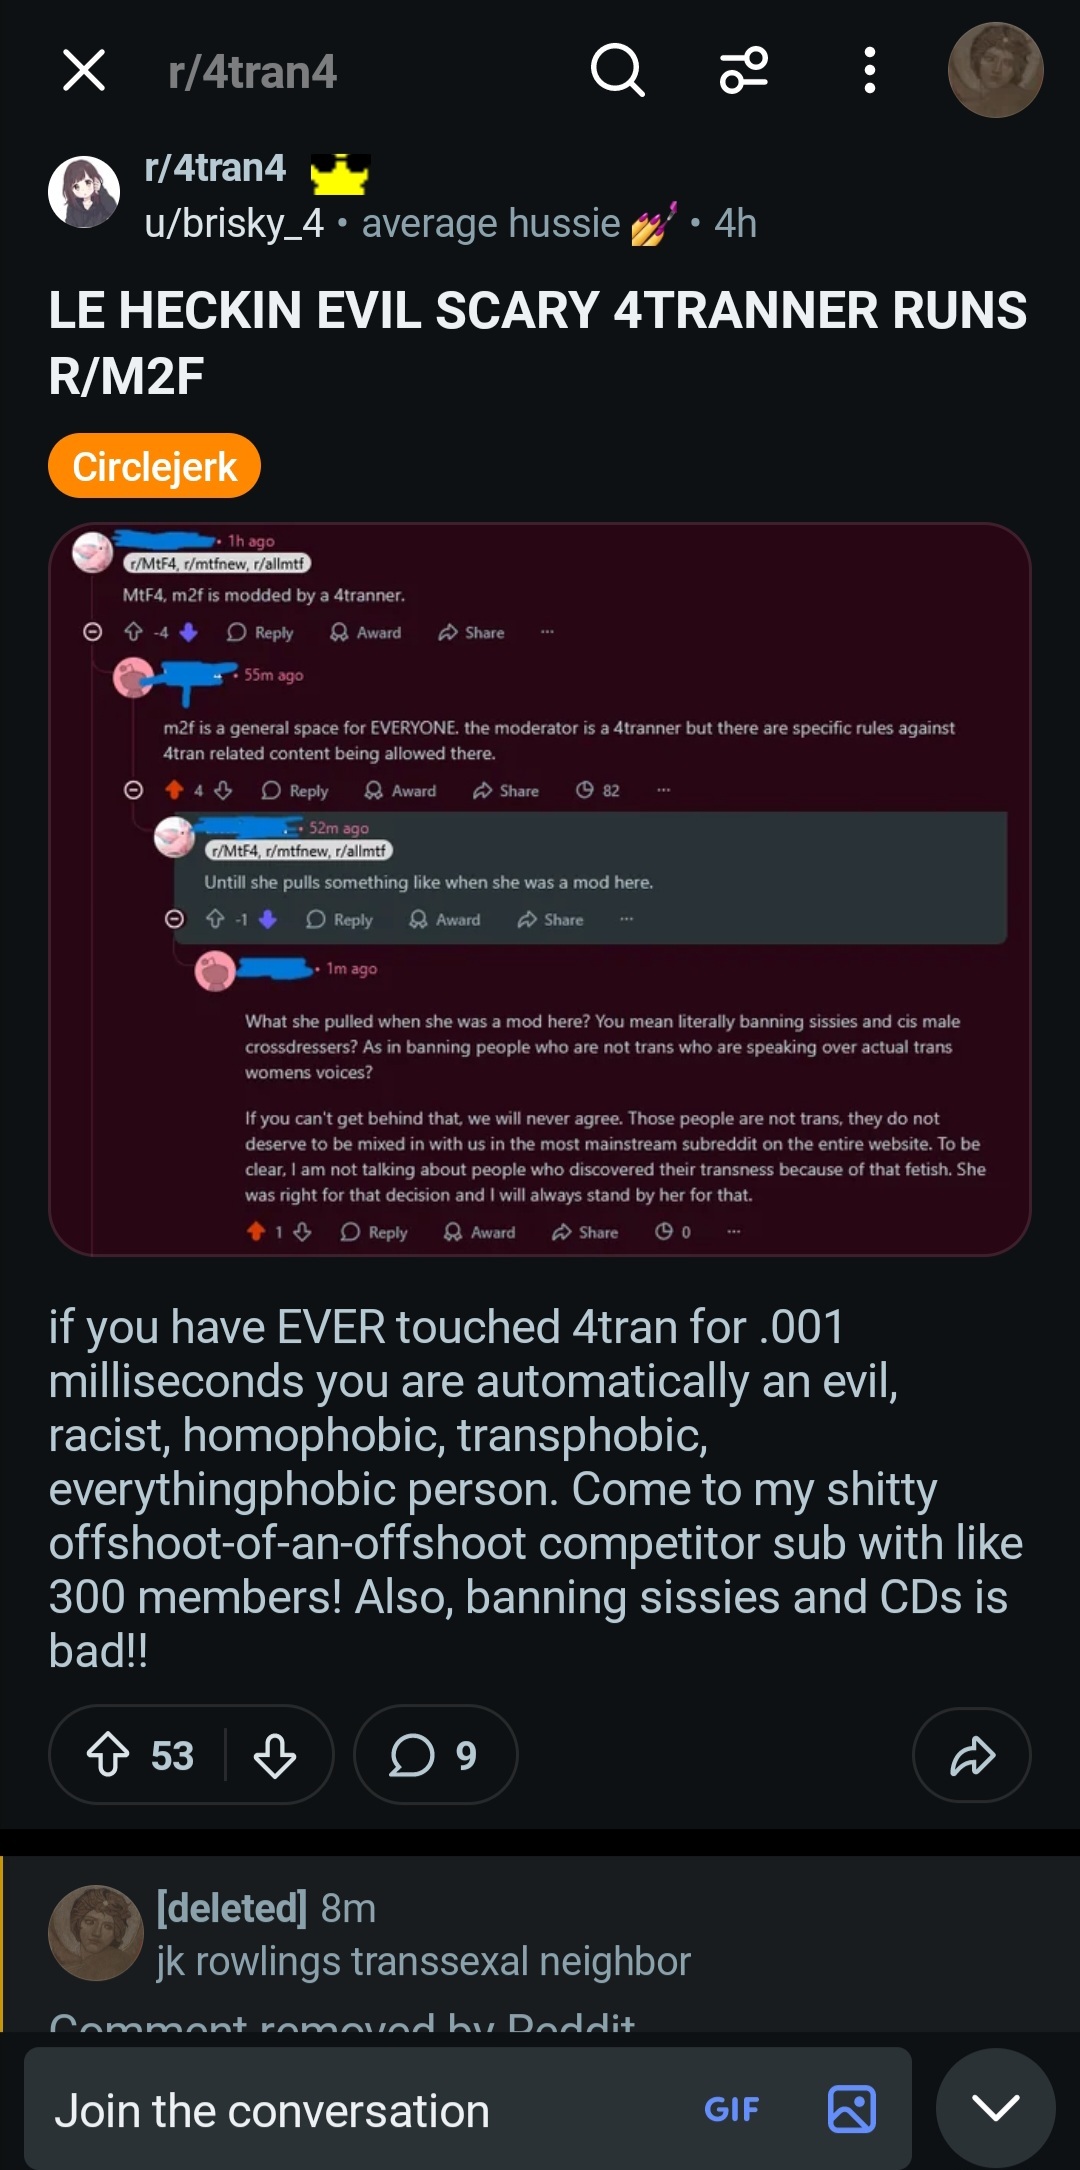
Task: Open r/4tran4 title in header bar
Action: tap(252, 72)
